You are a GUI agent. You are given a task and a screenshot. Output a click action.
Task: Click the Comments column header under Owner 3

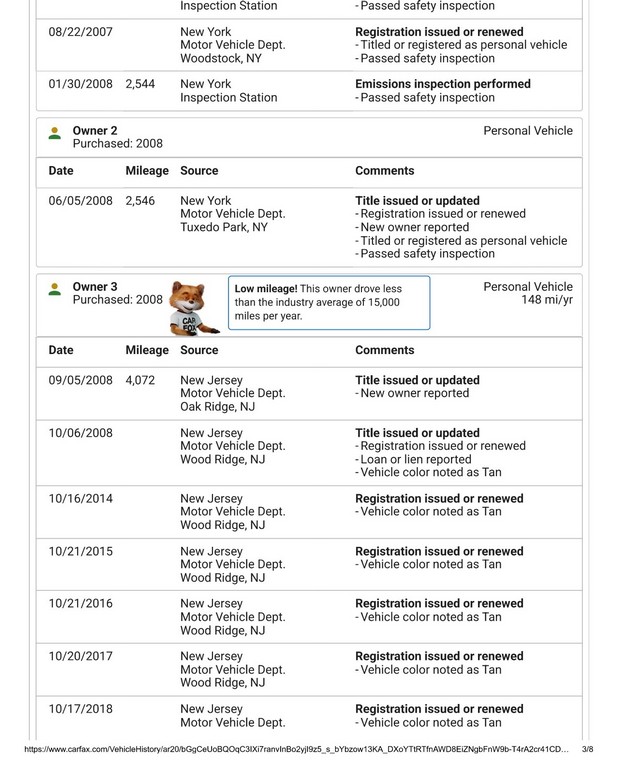384,351
